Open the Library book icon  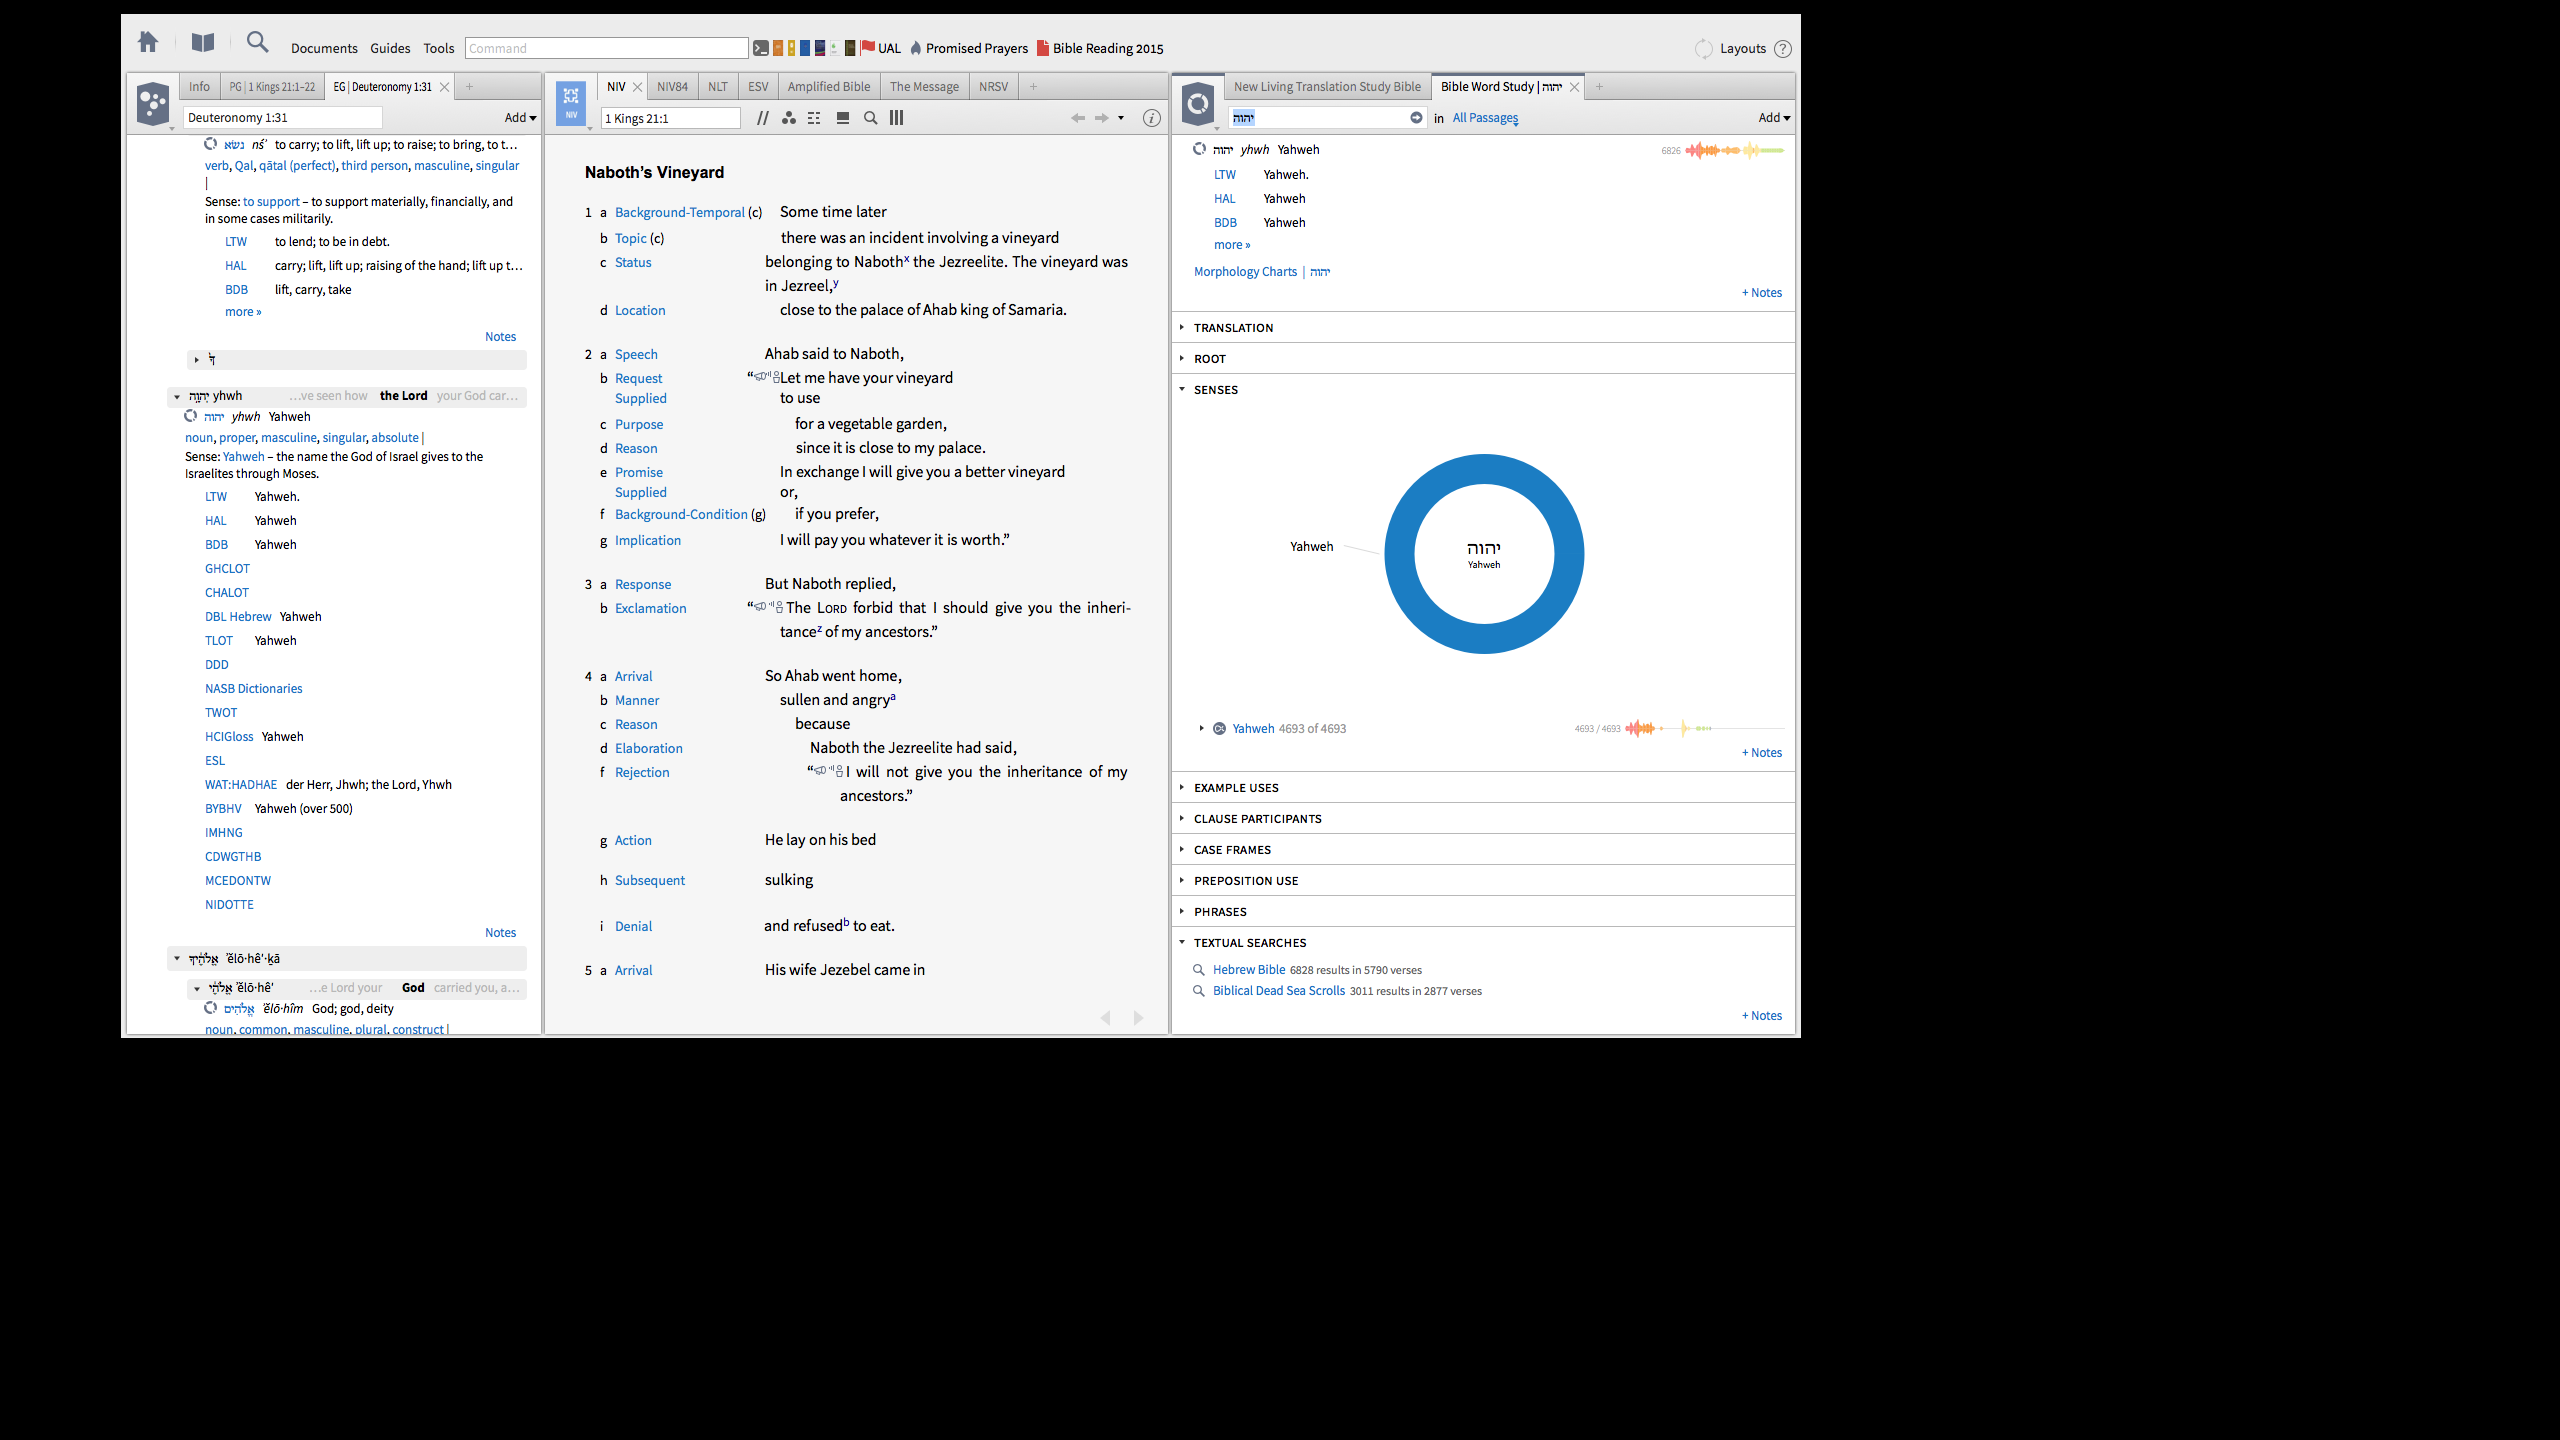(203, 42)
